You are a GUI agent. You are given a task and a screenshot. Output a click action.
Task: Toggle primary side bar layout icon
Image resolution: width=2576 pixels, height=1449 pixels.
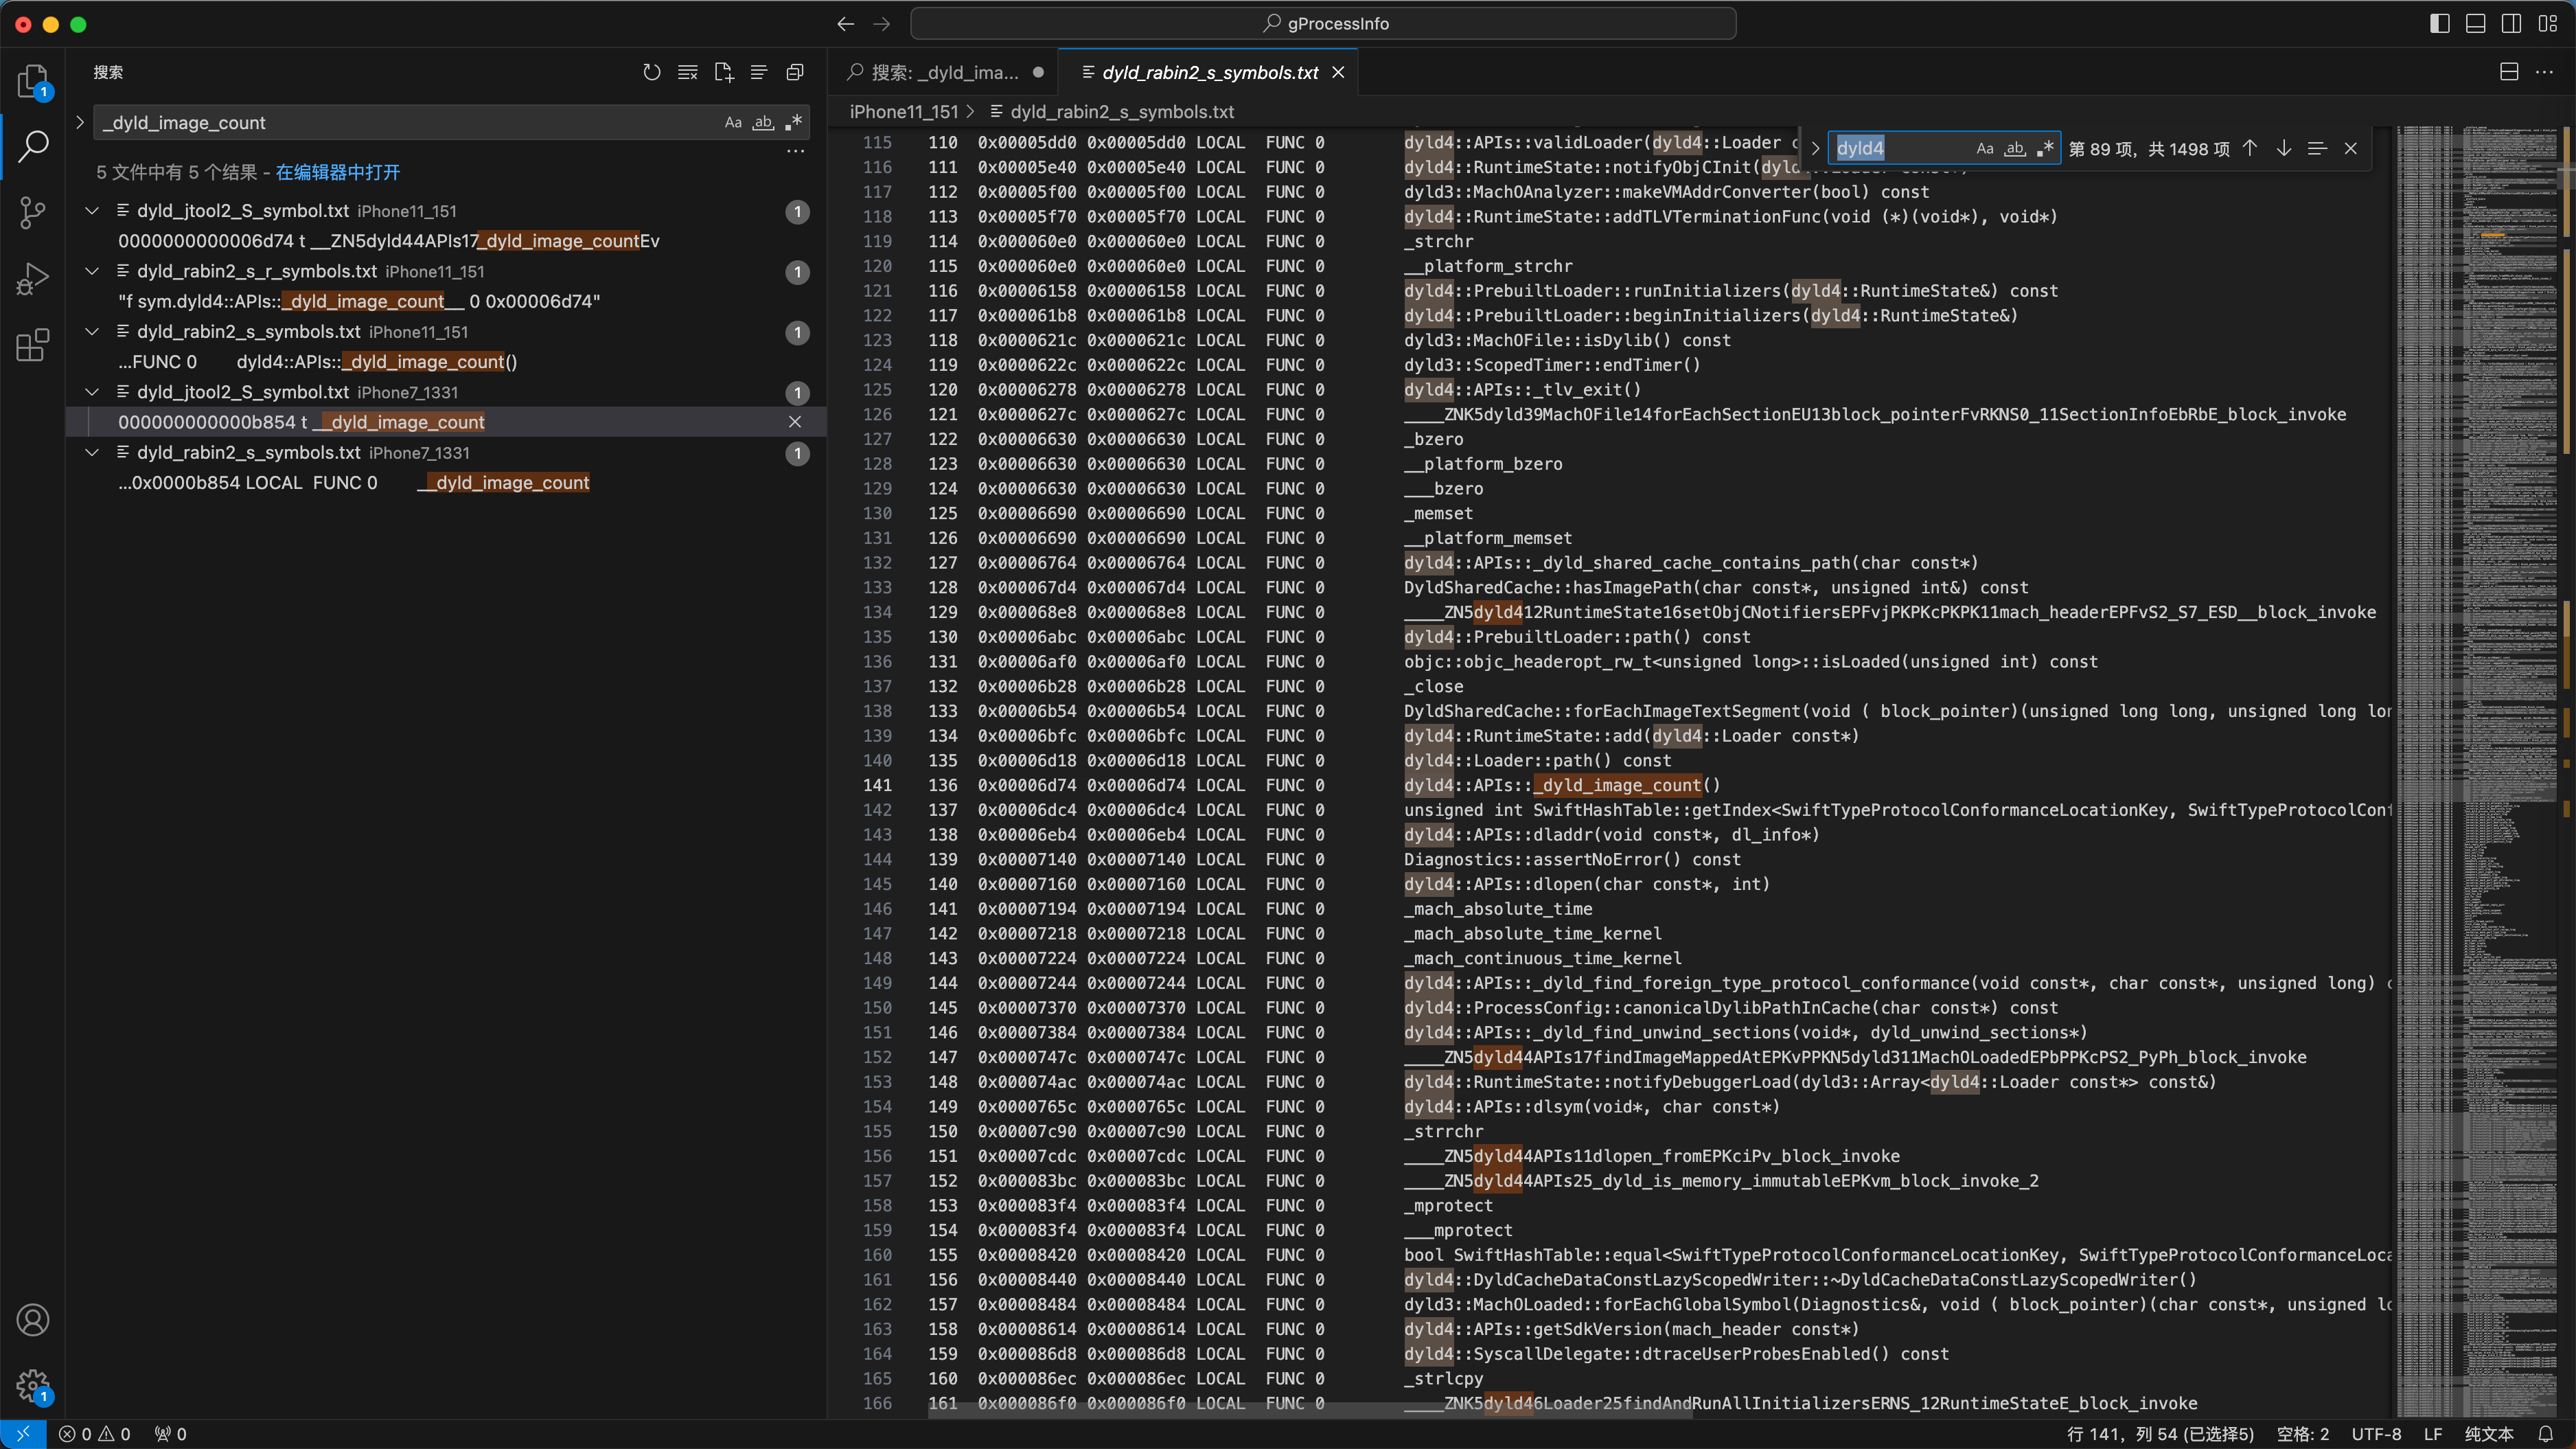[x=2440, y=24]
